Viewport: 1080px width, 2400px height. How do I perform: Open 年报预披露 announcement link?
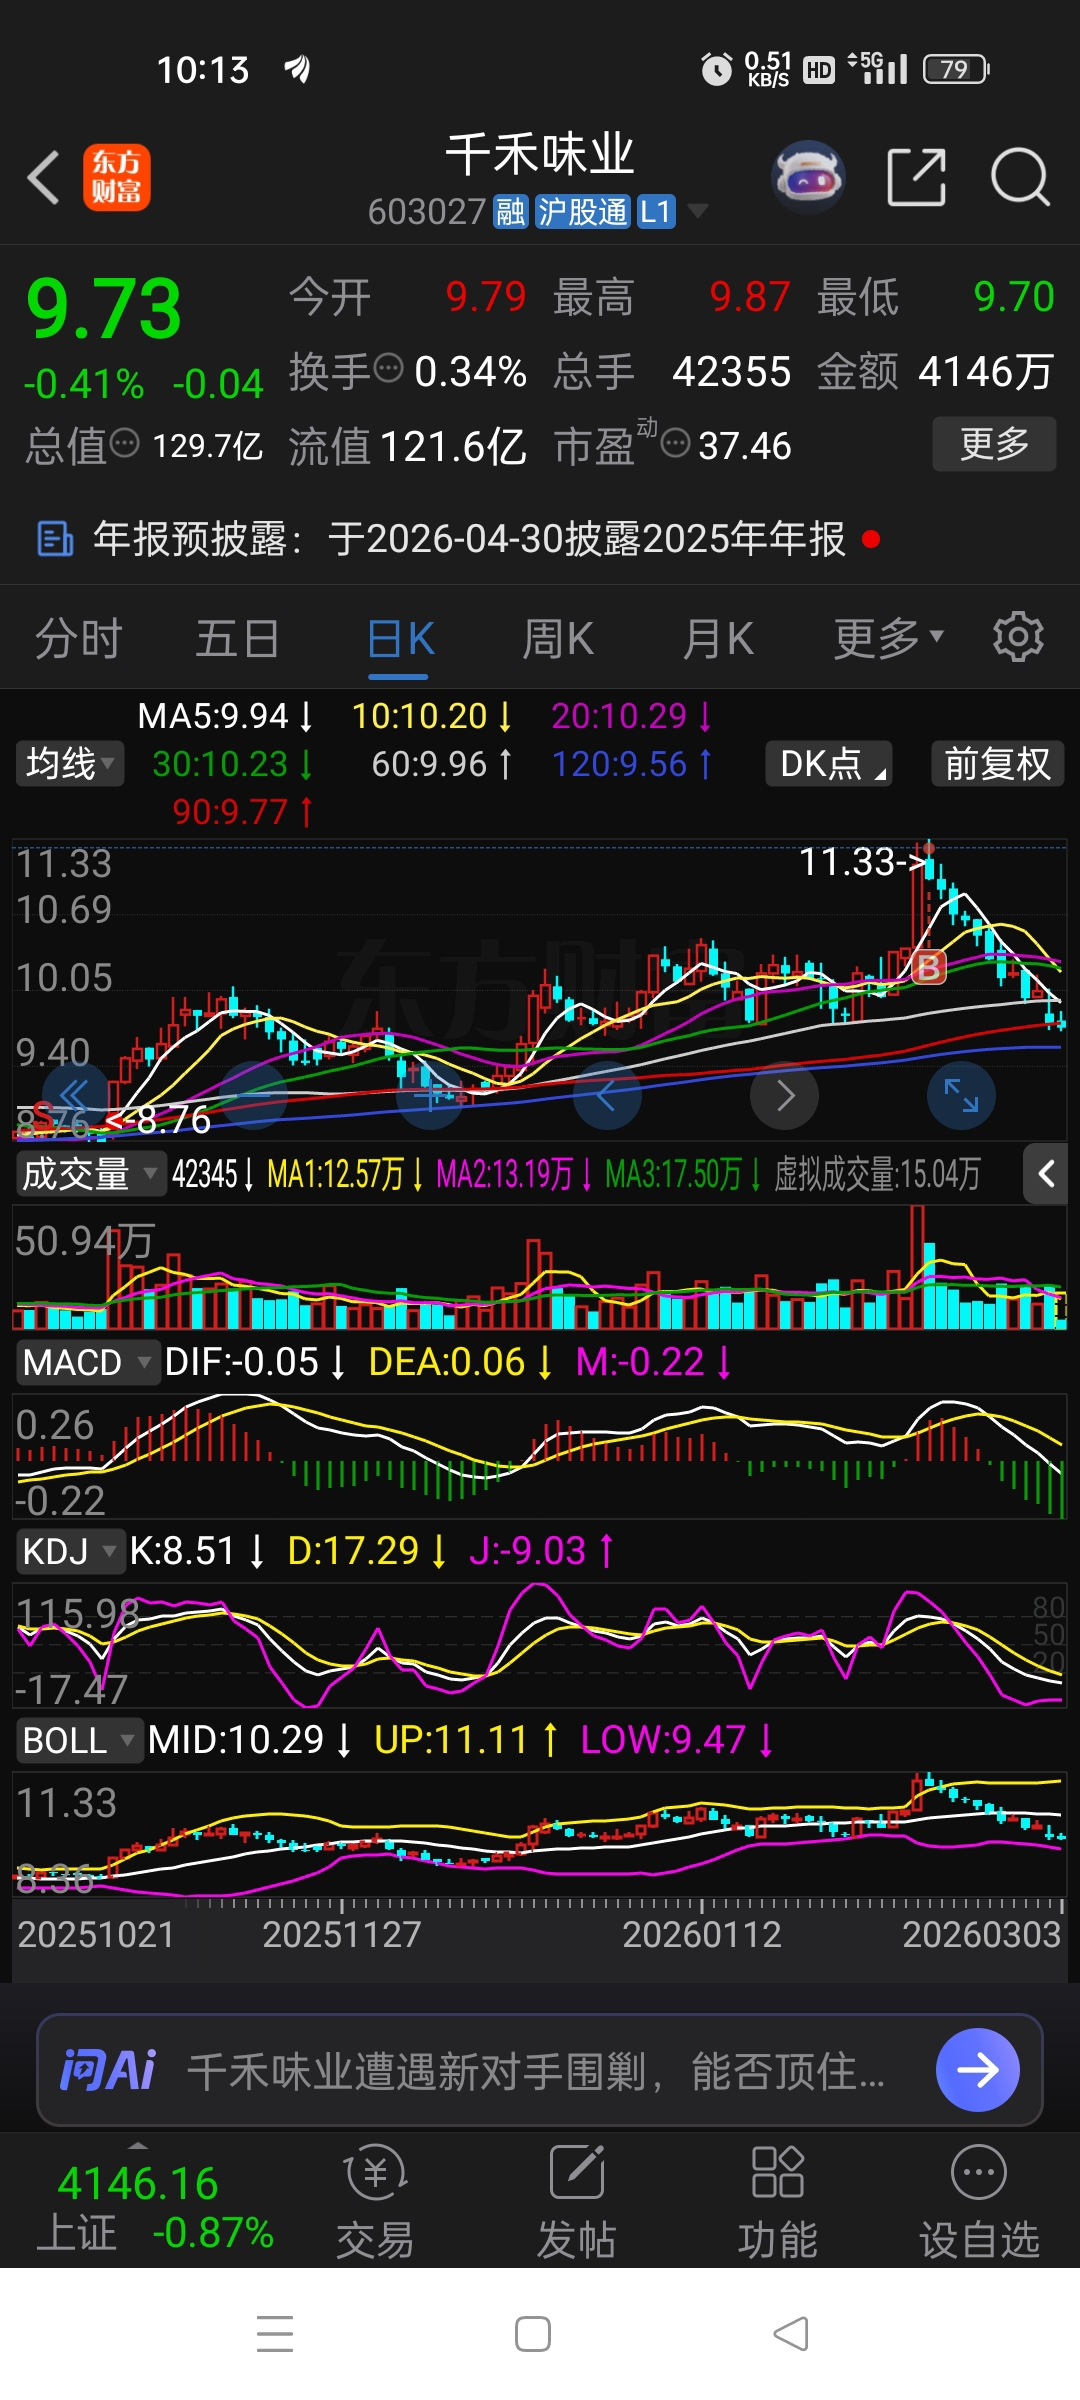point(469,538)
